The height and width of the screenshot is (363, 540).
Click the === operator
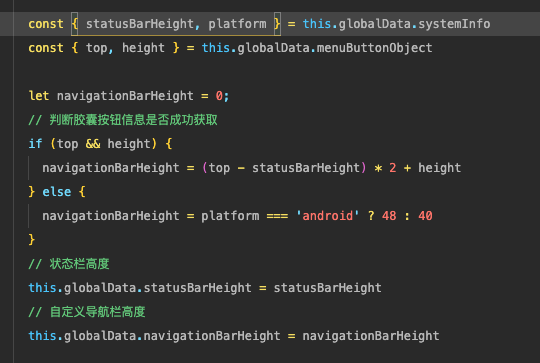277,216
